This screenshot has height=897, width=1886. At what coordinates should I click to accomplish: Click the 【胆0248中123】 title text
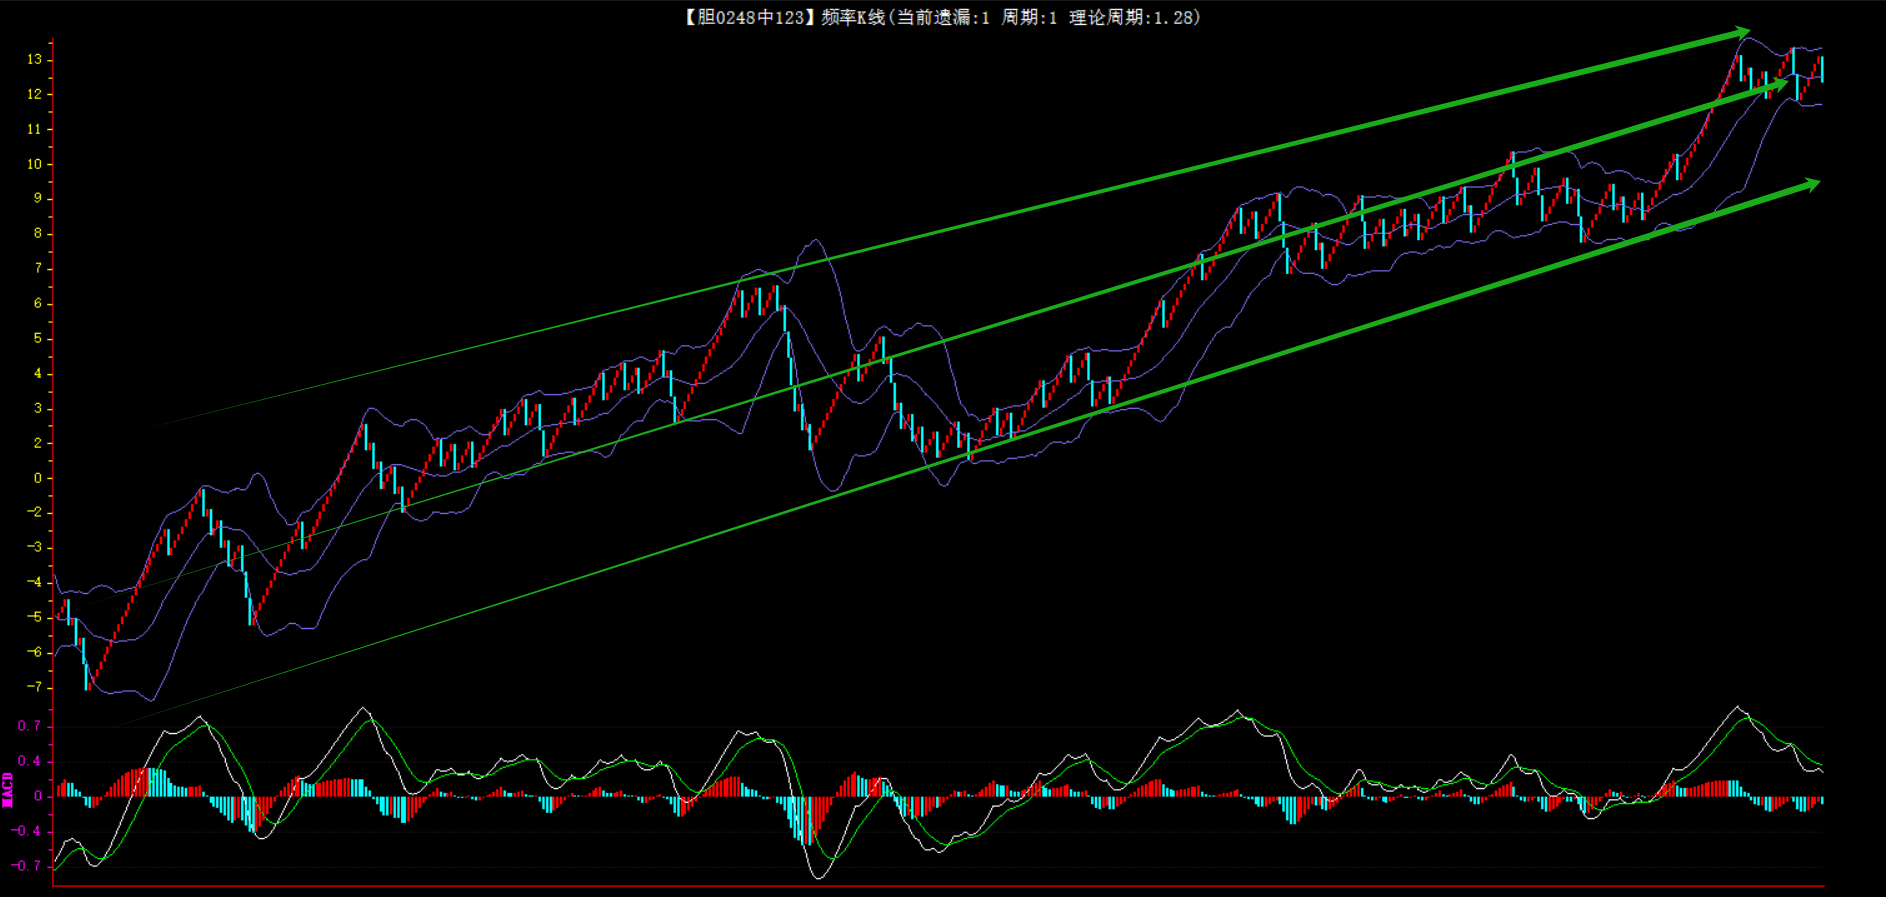[x=750, y=17]
